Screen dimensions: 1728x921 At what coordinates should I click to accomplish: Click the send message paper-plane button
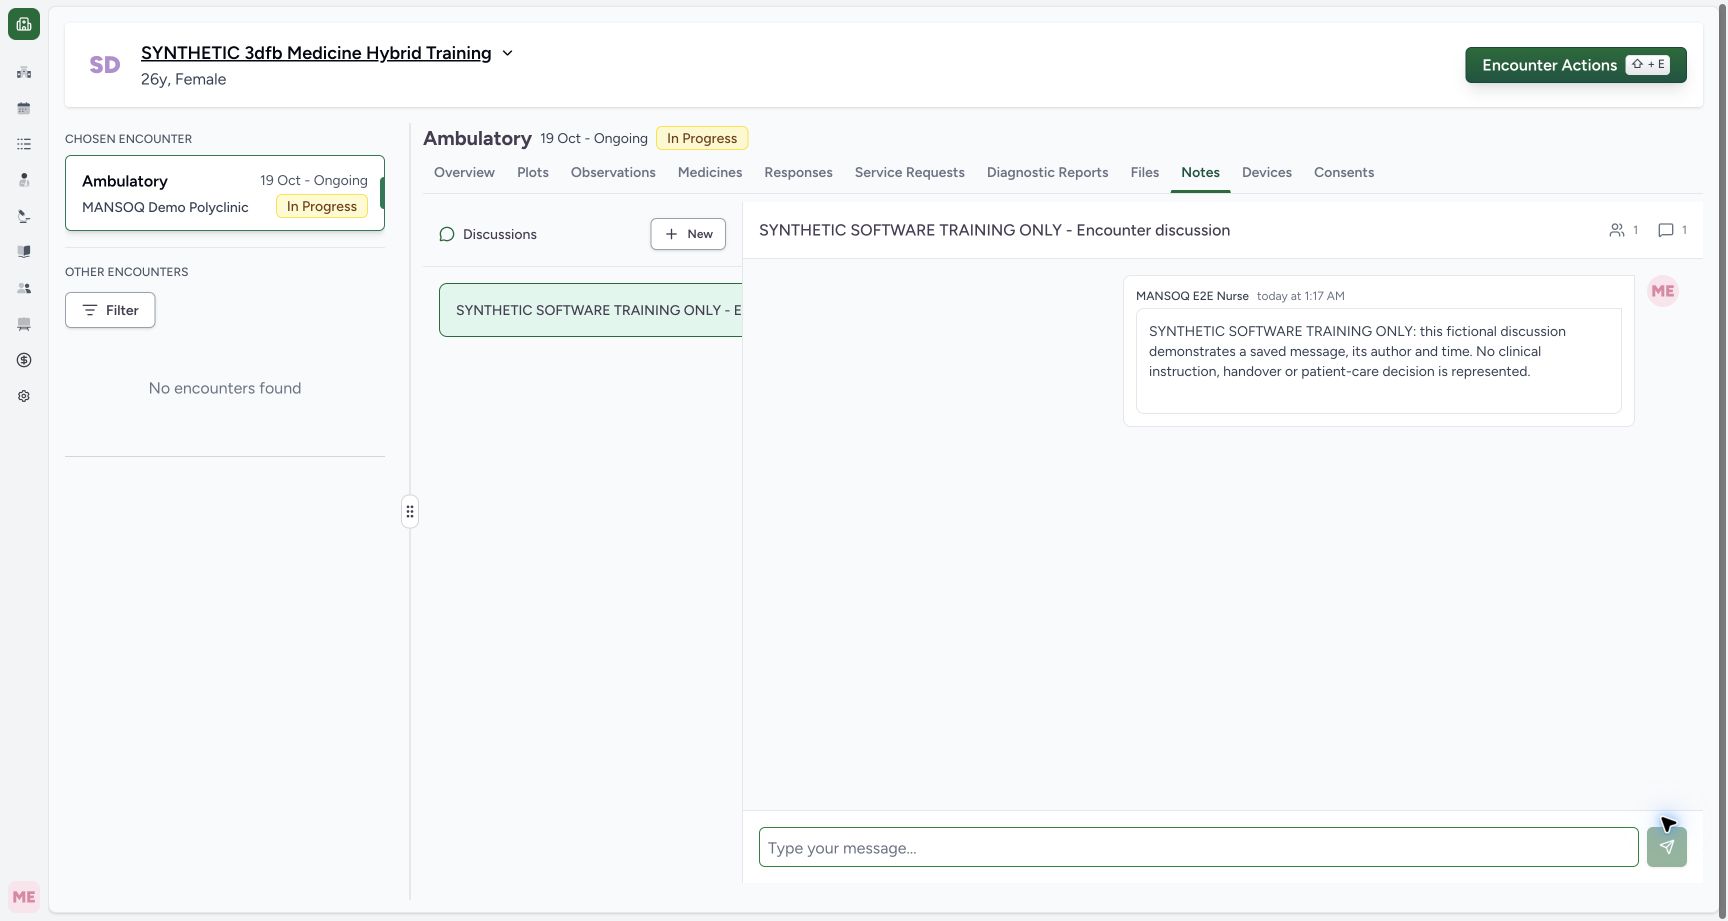pos(1667,847)
